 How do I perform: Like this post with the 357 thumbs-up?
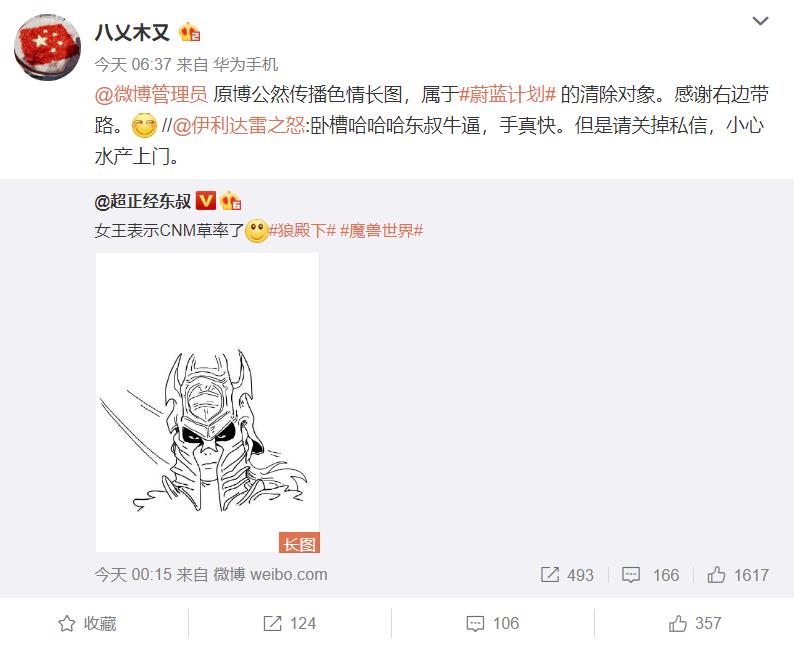pyautogui.click(x=695, y=623)
